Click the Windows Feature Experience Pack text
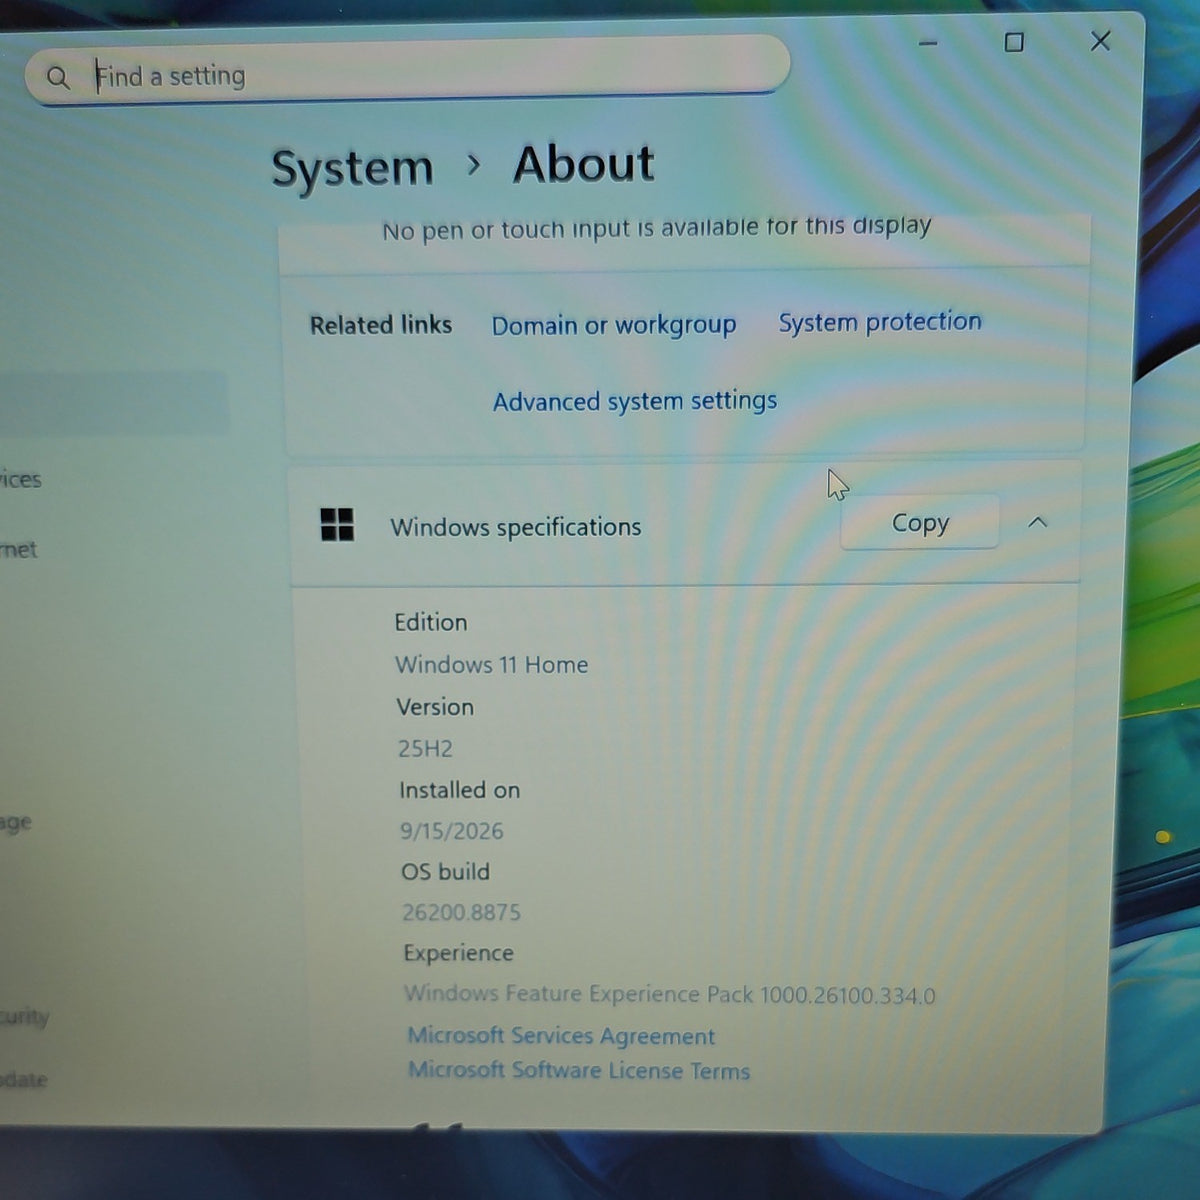The image size is (1200, 1200). [x=670, y=994]
